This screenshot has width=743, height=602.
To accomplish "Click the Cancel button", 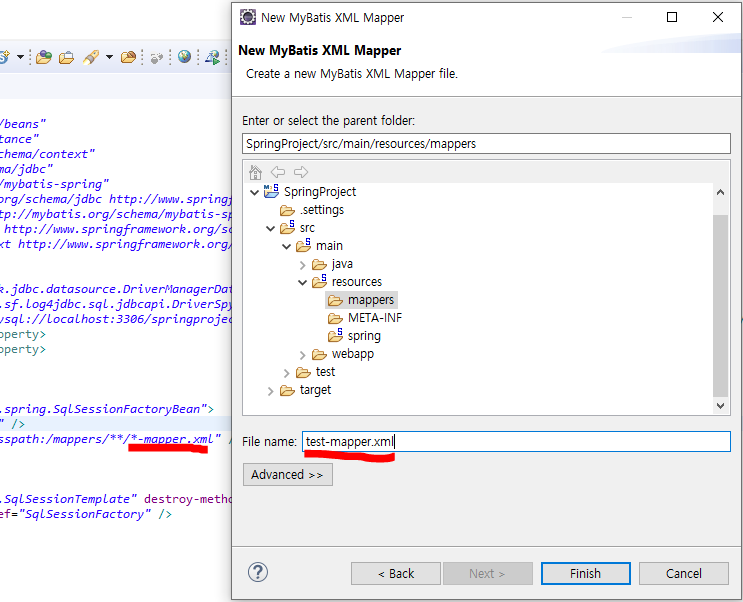I will (x=684, y=574).
